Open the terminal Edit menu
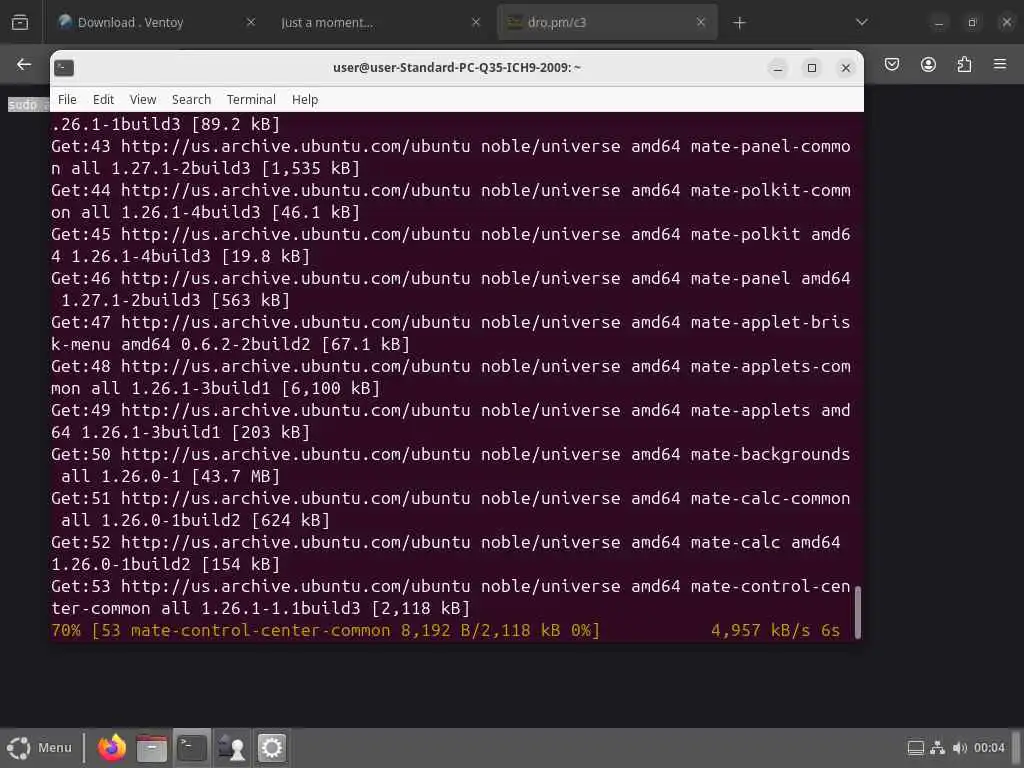Image resolution: width=1024 pixels, height=768 pixels. (x=103, y=99)
